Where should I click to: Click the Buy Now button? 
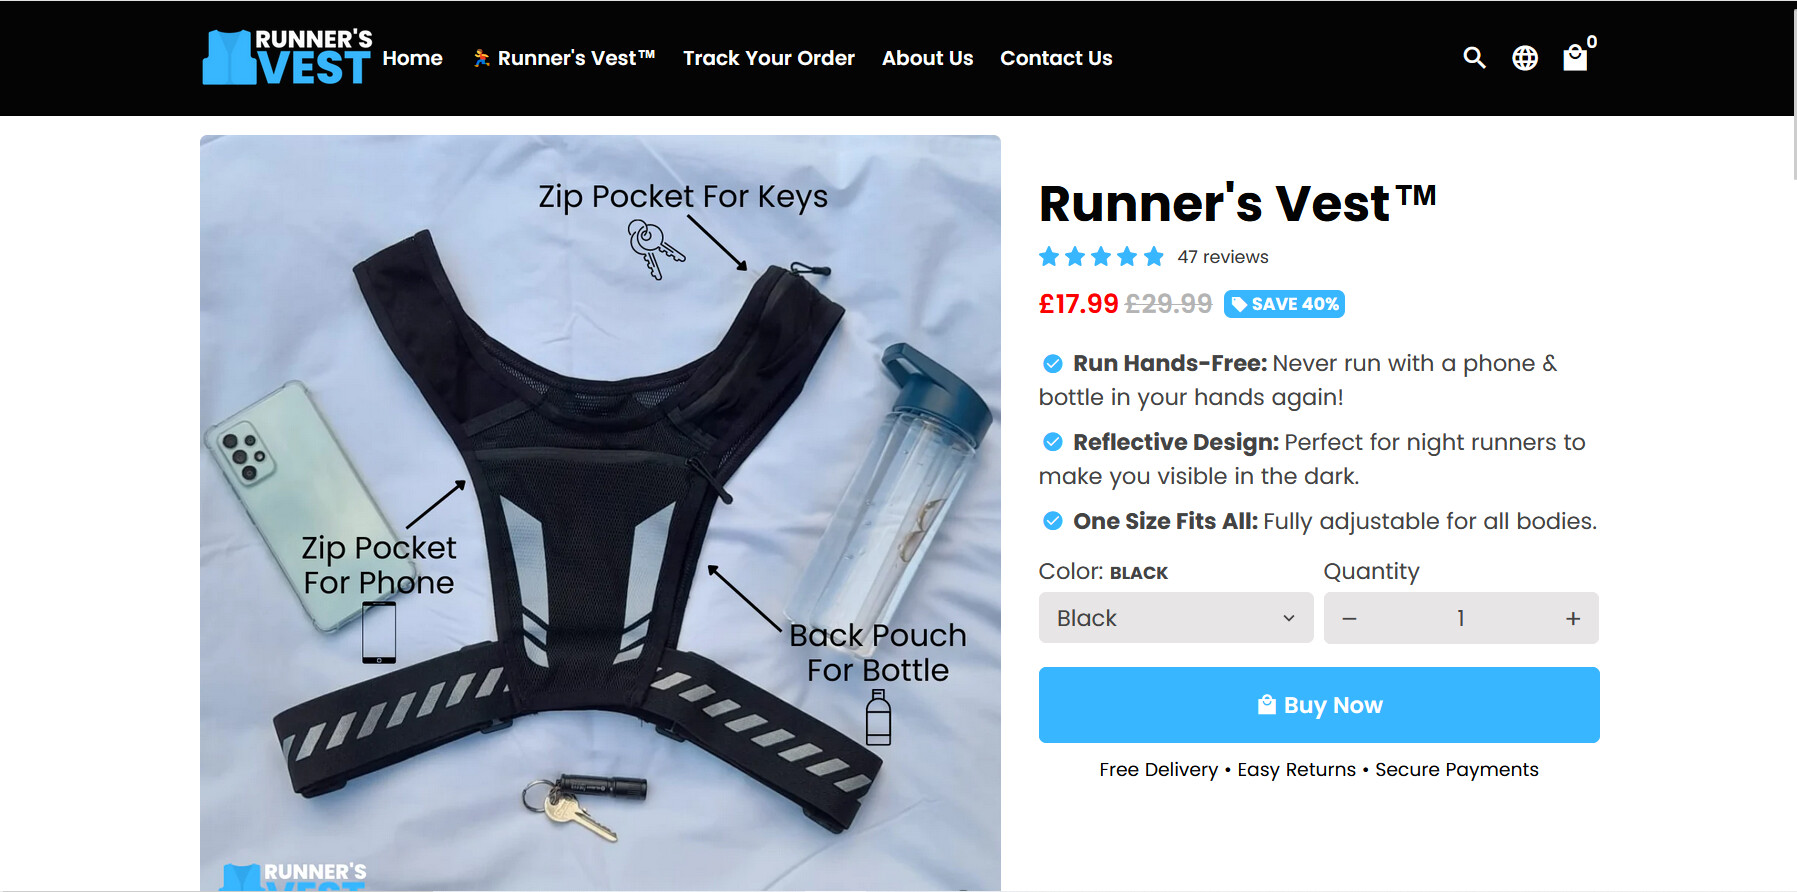pos(1319,705)
